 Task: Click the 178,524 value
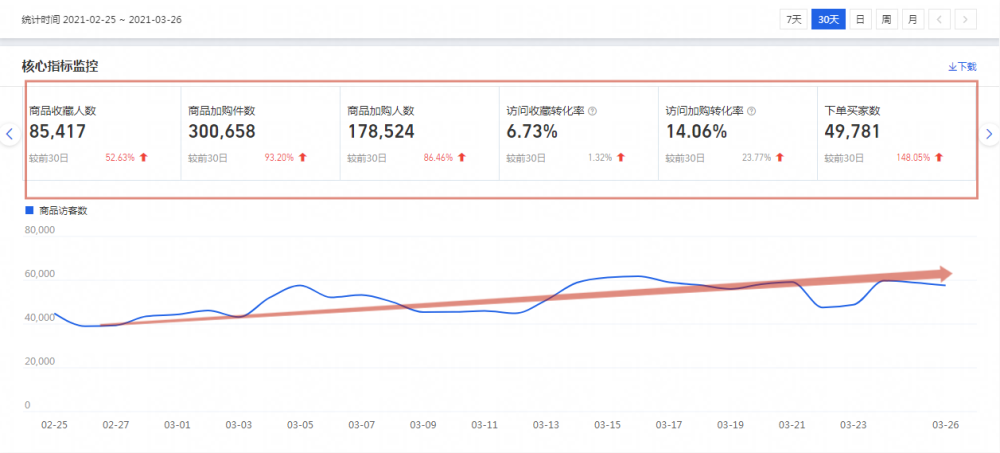tap(381, 132)
